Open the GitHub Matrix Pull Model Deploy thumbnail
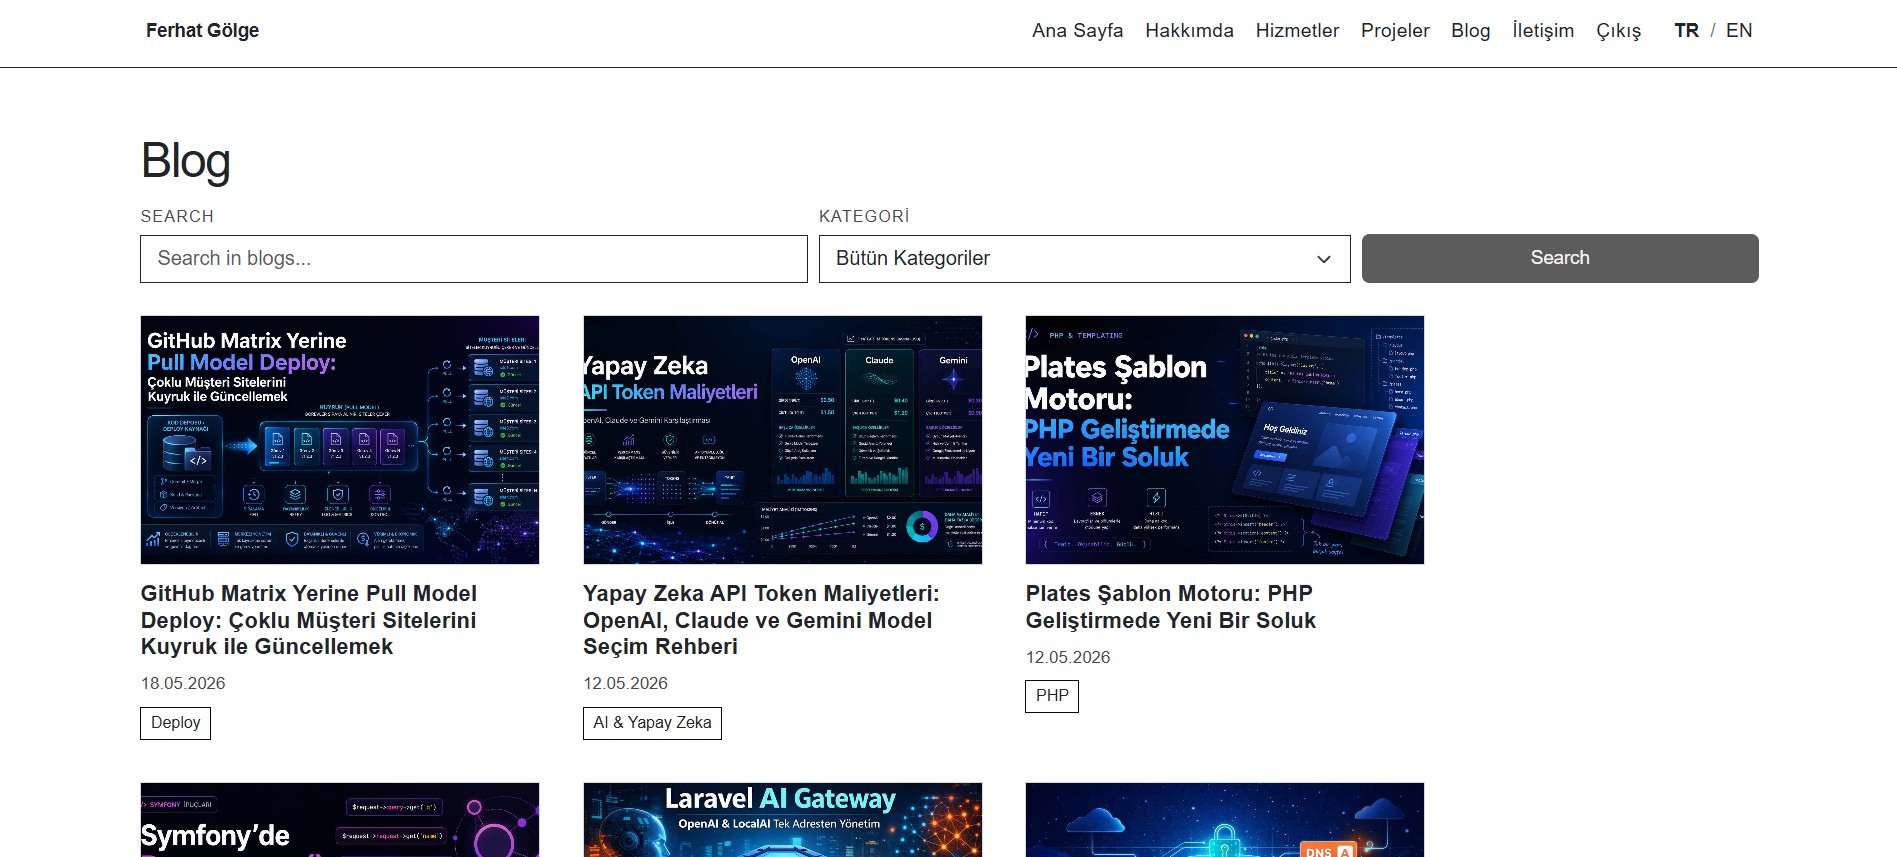 point(340,440)
